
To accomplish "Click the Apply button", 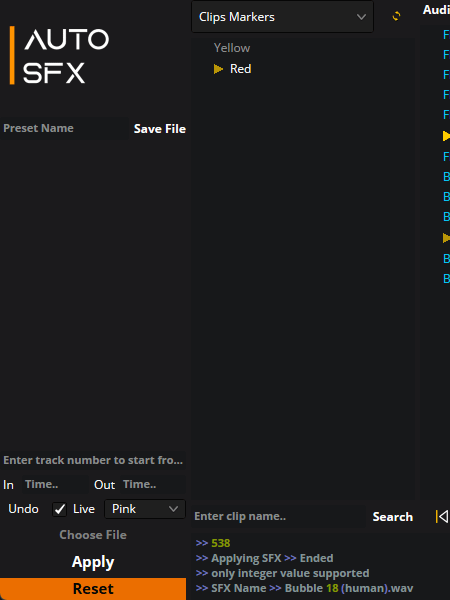I will [x=93, y=562].
